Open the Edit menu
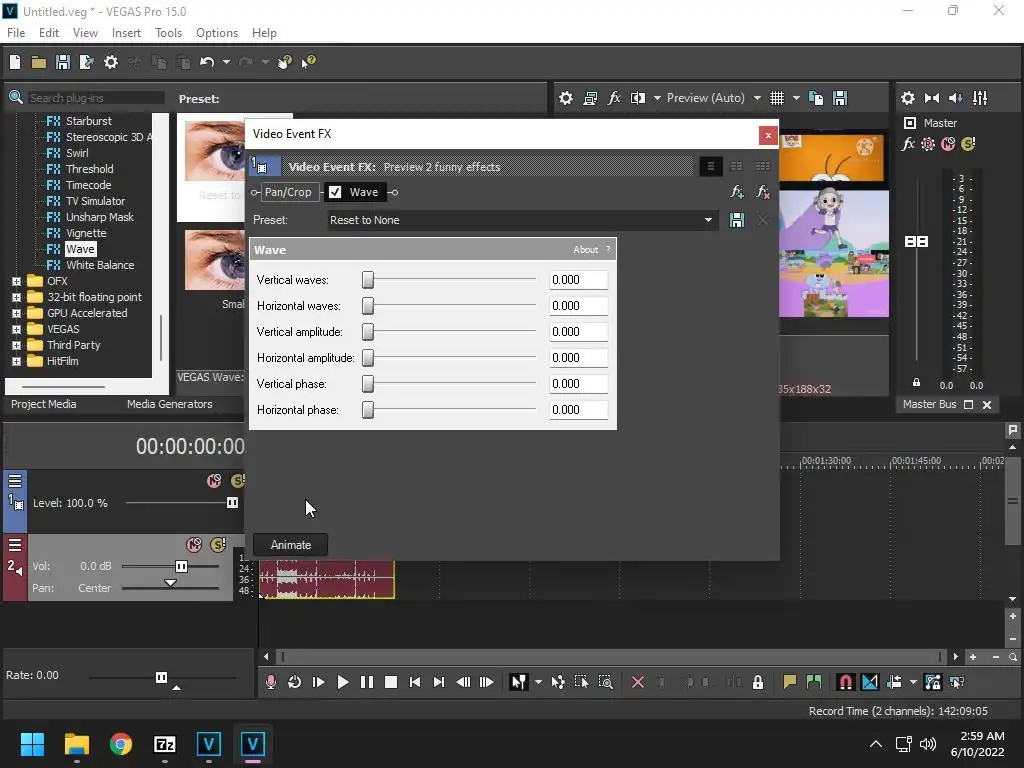This screenshot has width=1024, height=768. (x=49, y=33)
